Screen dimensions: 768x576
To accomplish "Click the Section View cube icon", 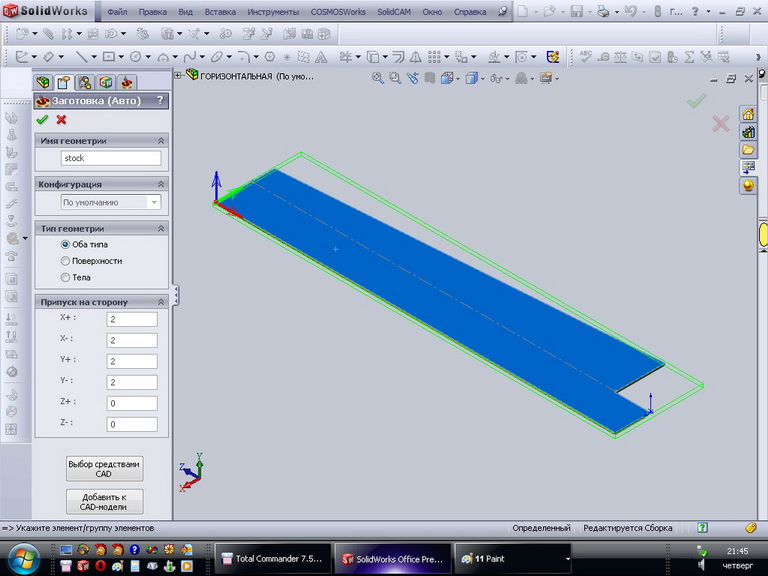I will (x=430, y=78).
